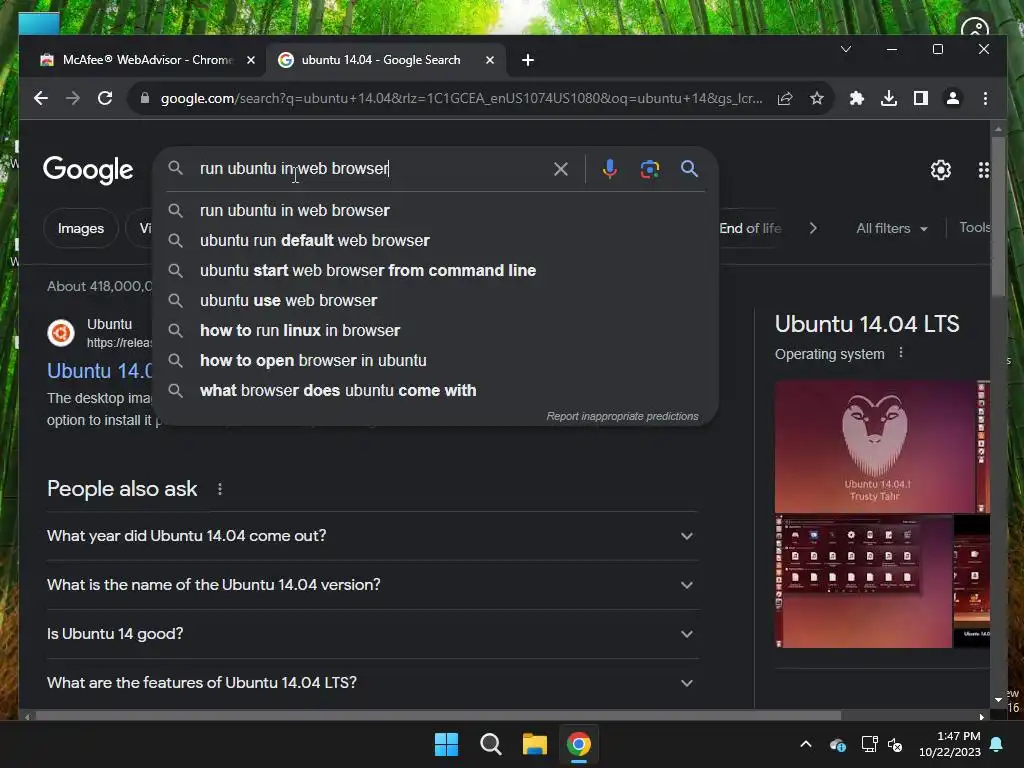This screenshot has width=1024, height=768.
Task: Open knowledge panel more options dots
Action: [x=901, y=353]
